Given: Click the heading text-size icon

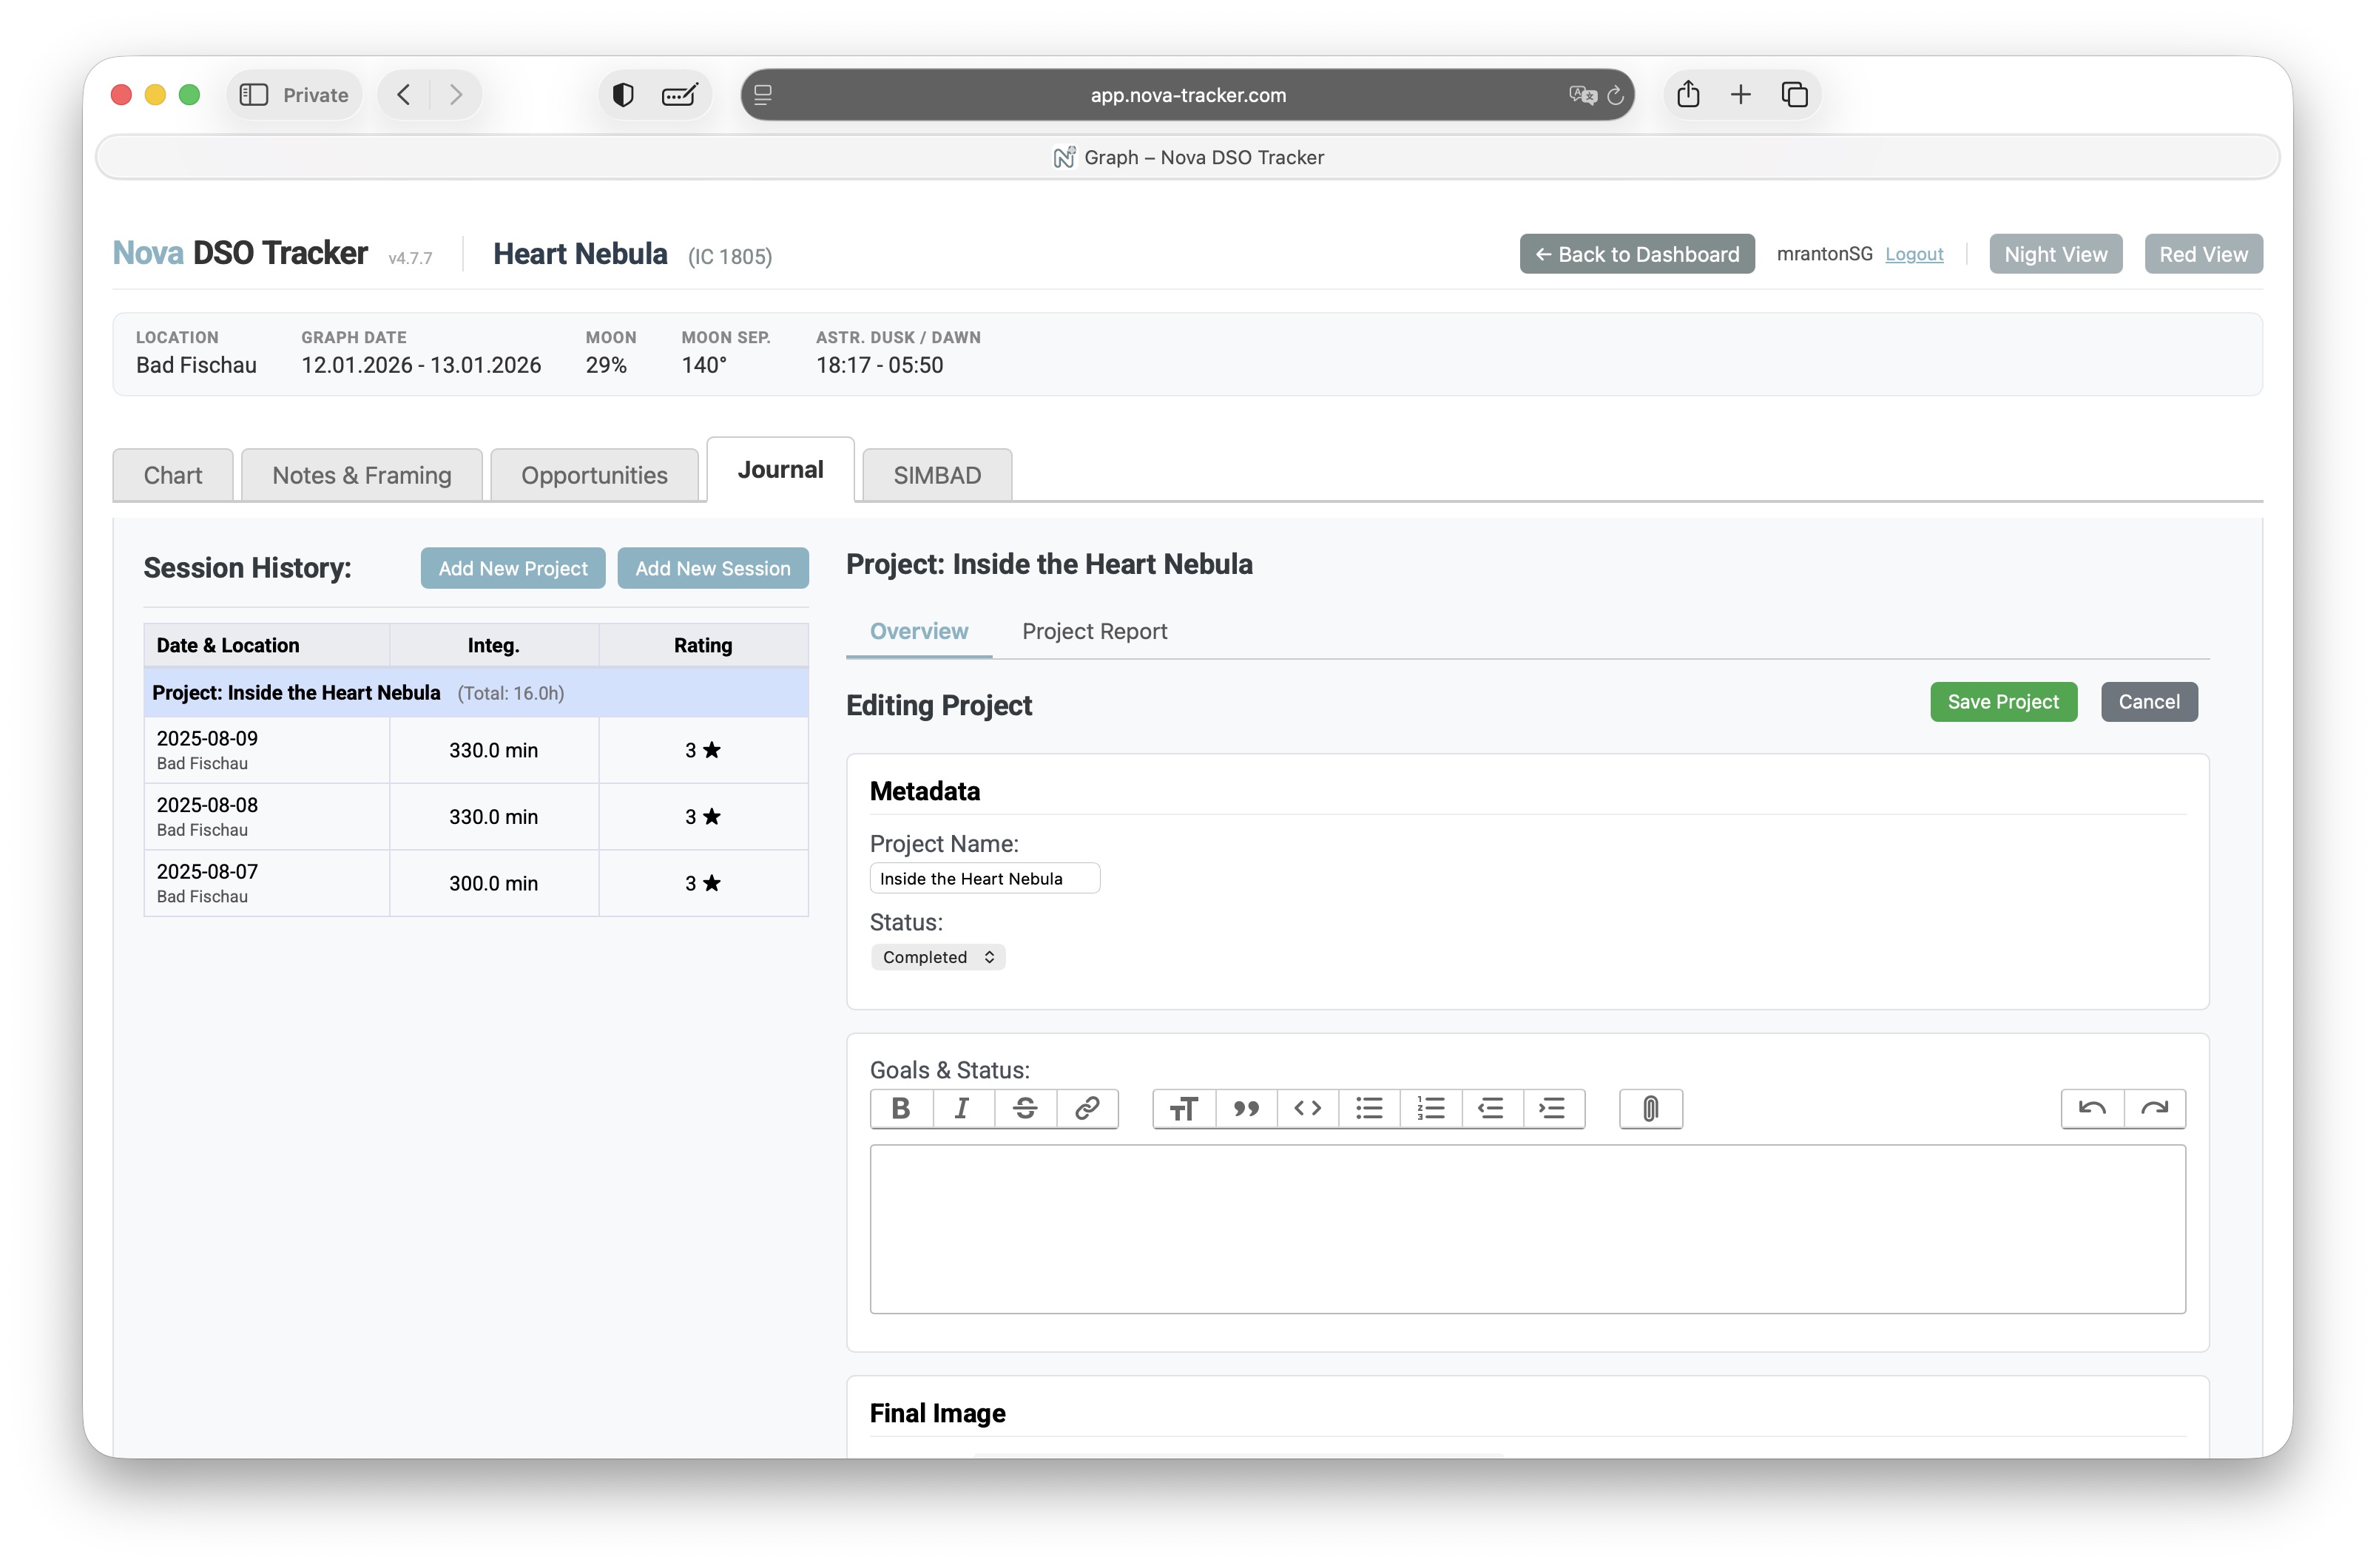Looking at the screenshot, I should coord(1184,1108).
